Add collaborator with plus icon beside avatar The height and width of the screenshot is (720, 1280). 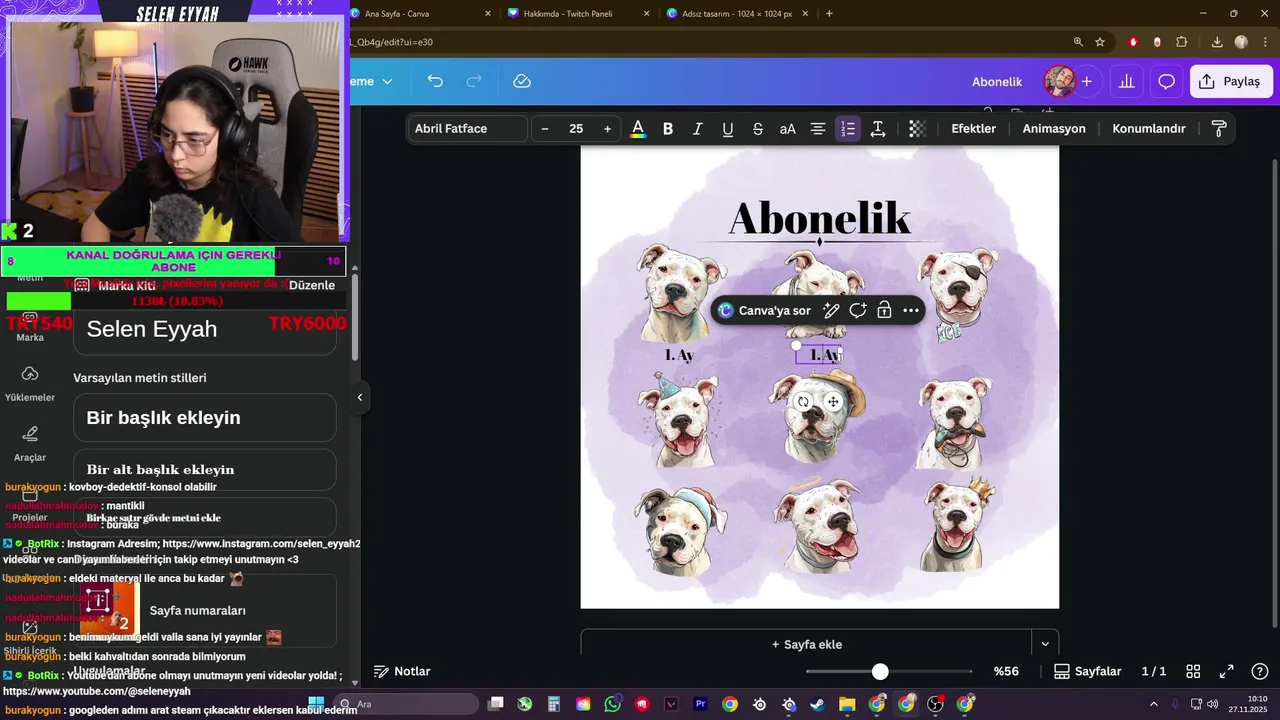[x=1087, y=81]
